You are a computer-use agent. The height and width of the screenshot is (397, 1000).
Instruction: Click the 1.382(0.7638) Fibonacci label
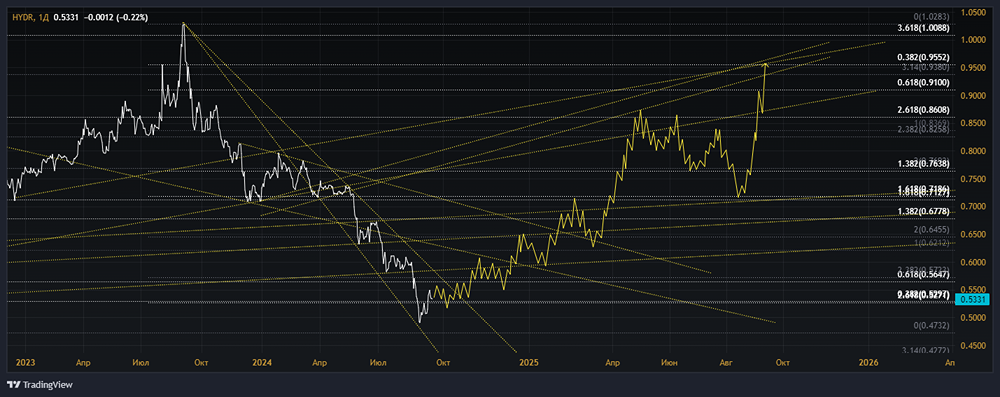click(923, 164)
